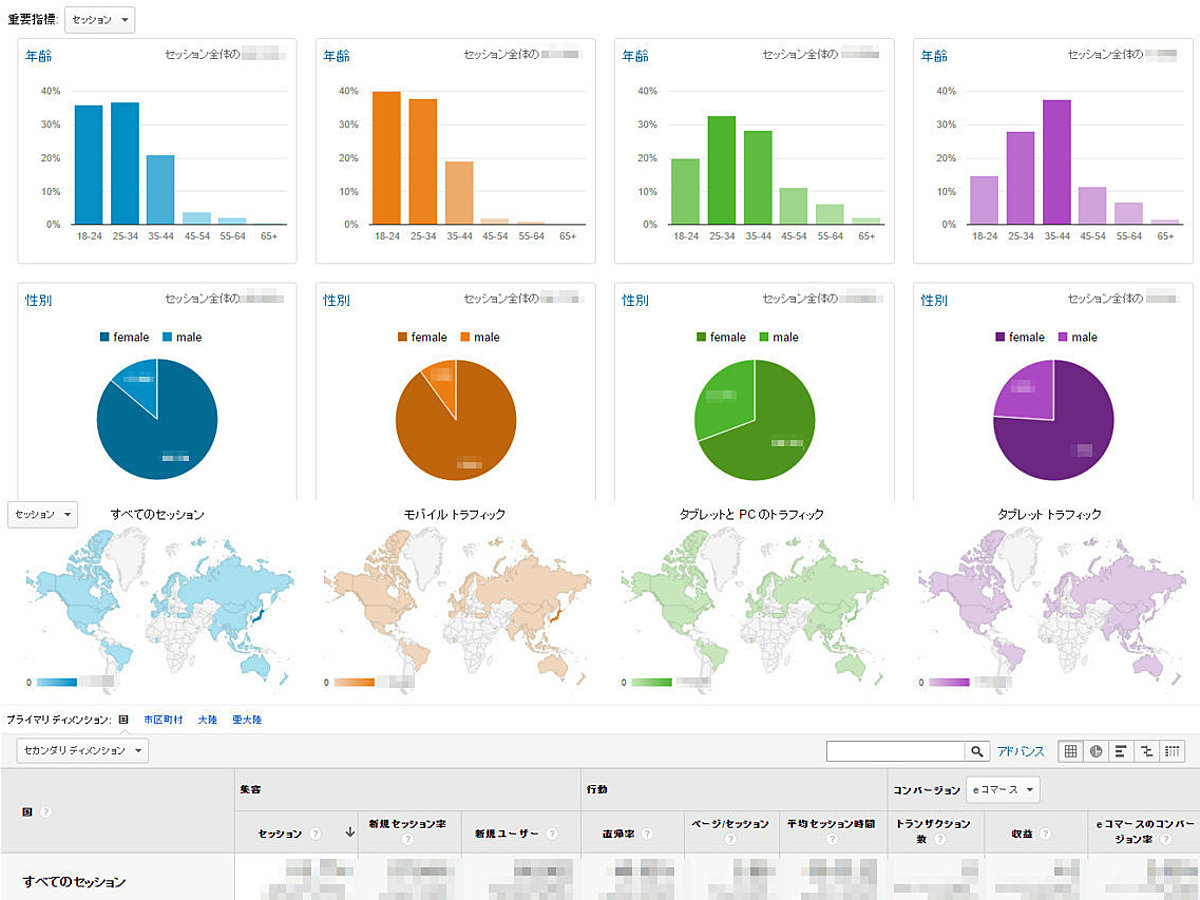Image resolution: width=1200 pixels, height=900 pixels.
Task: Open 性別 title of the blue pie card
Action: tap(38, 300)
